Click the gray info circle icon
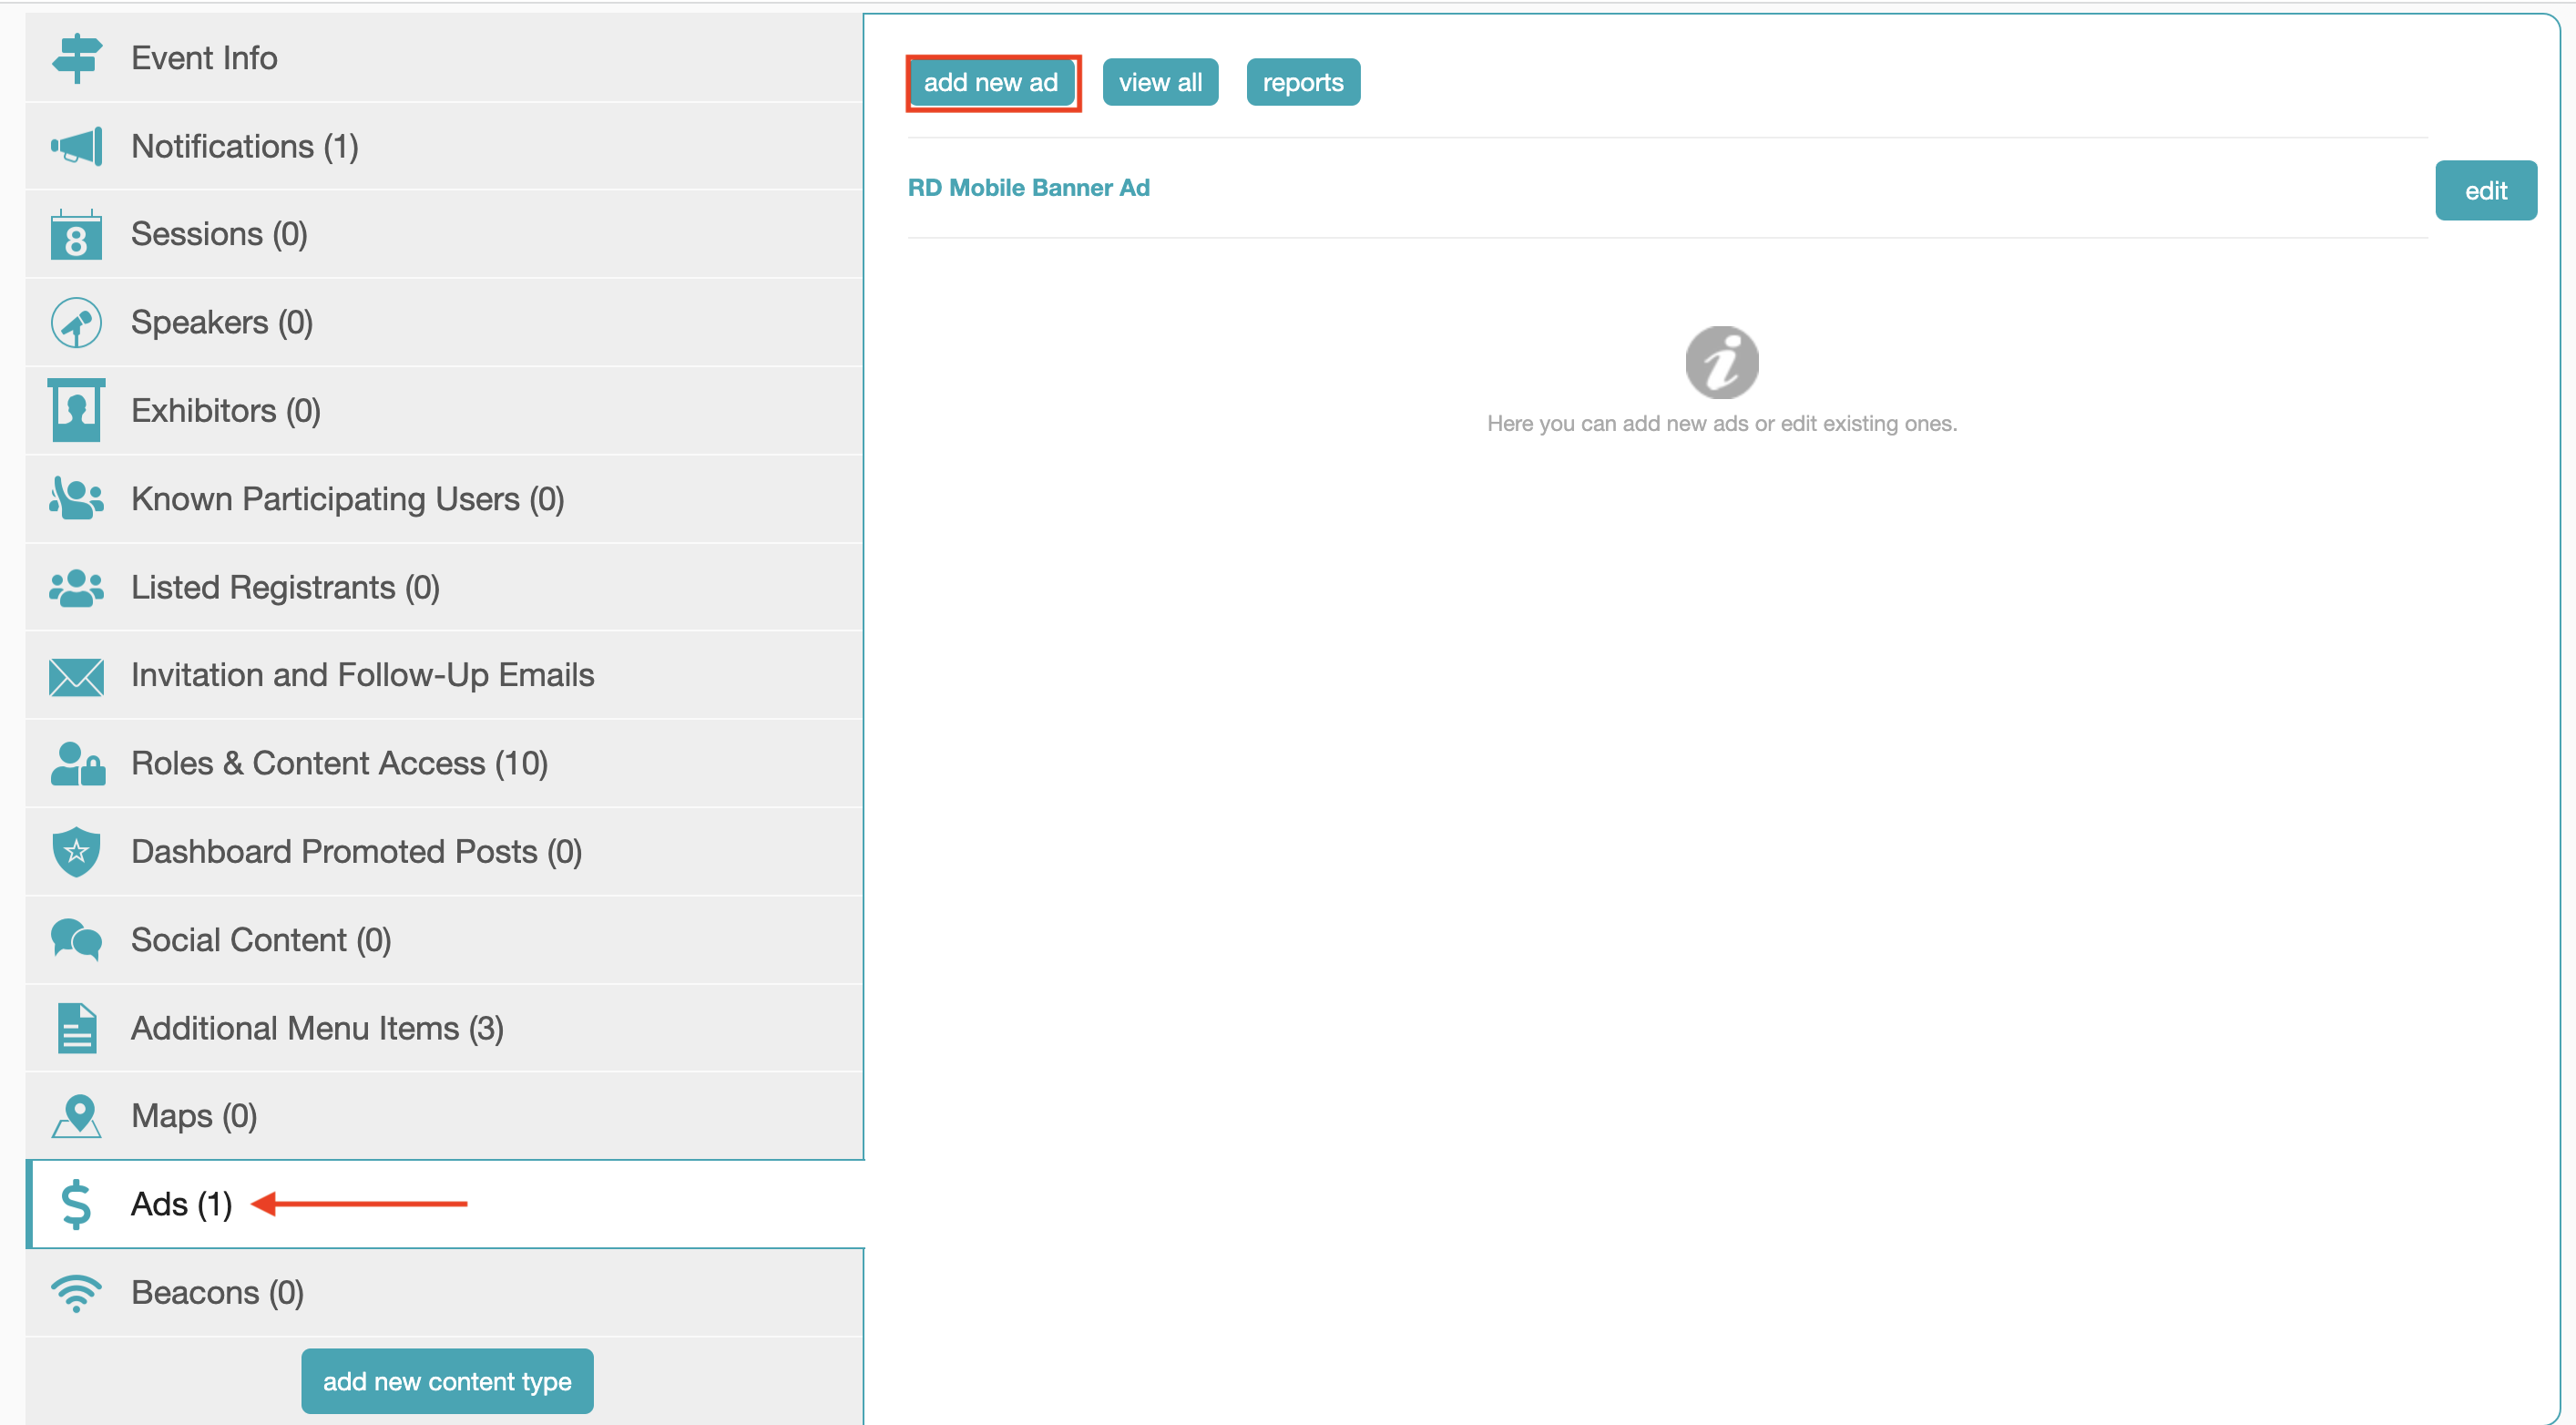 pos(1721,362)
